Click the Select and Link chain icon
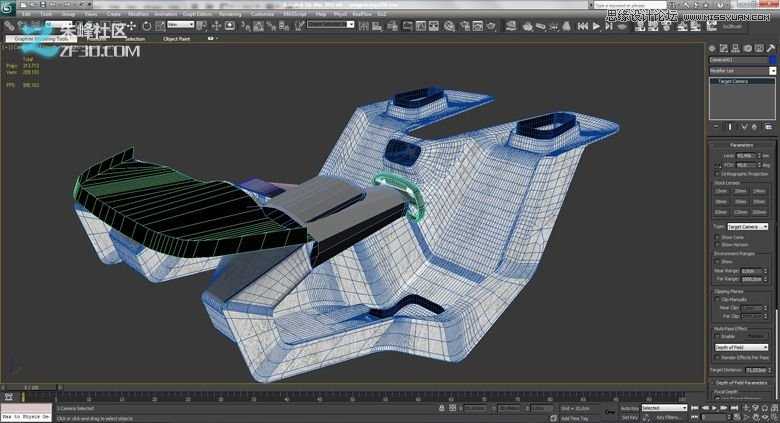This screenshot has width=780, height=423. tap(9, 26)
